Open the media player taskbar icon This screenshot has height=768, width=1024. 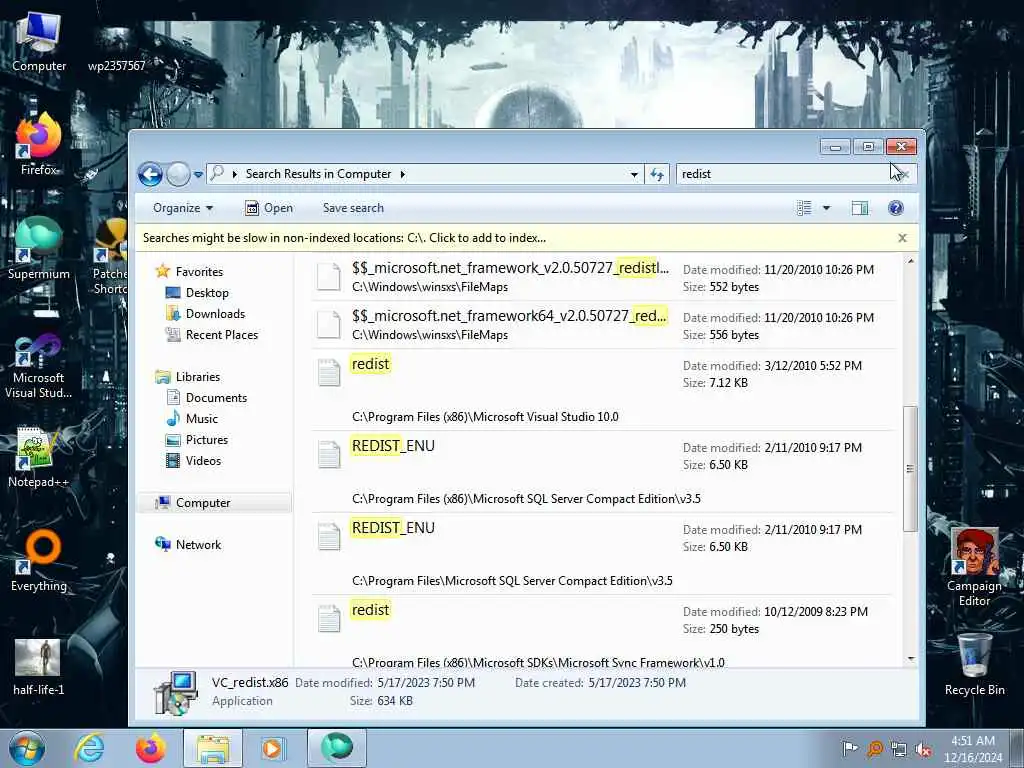(273, 748)
